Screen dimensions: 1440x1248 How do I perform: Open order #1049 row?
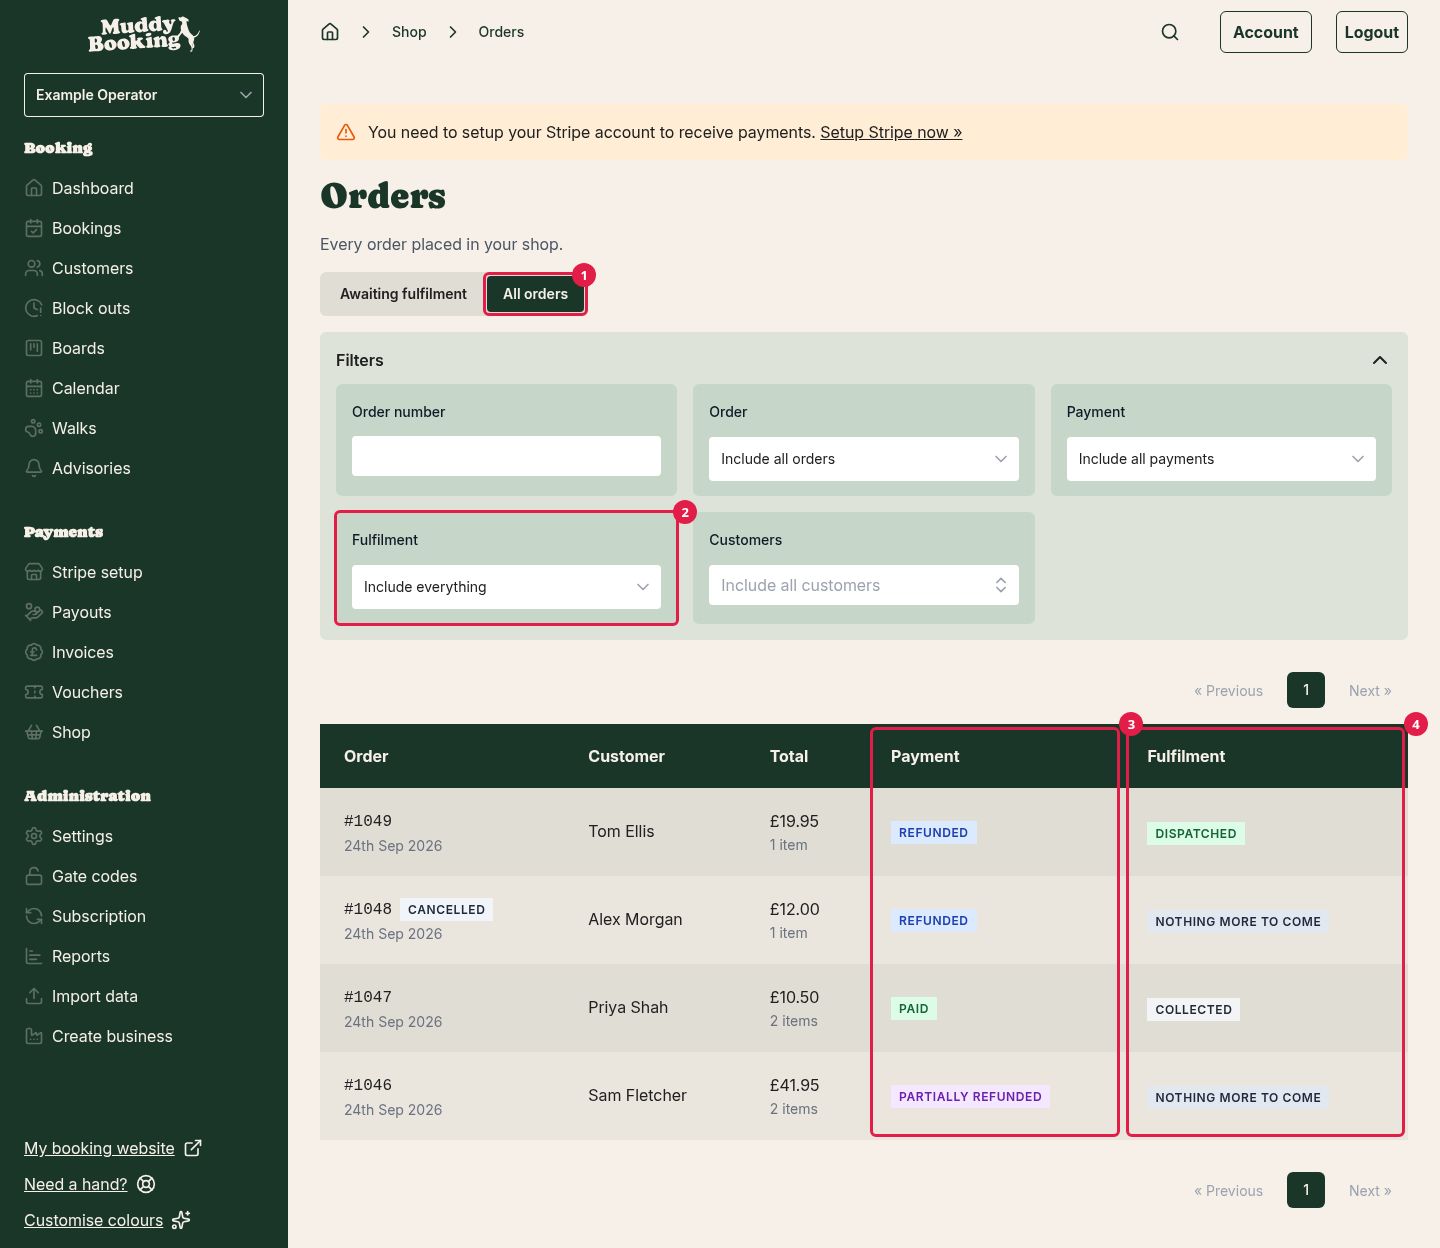coord(864,832)
